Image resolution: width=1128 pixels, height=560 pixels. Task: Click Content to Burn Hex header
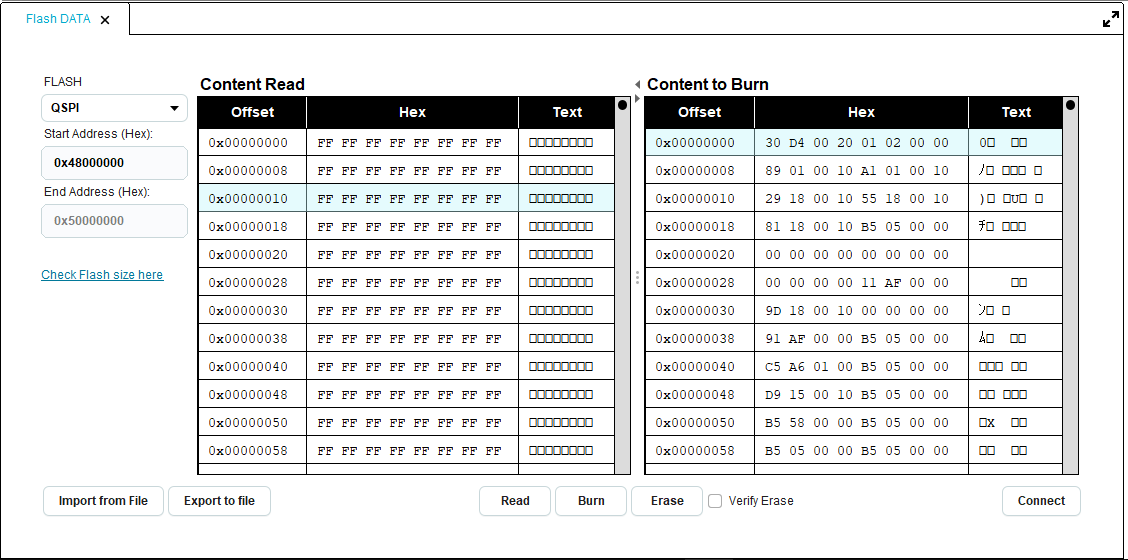861,112
